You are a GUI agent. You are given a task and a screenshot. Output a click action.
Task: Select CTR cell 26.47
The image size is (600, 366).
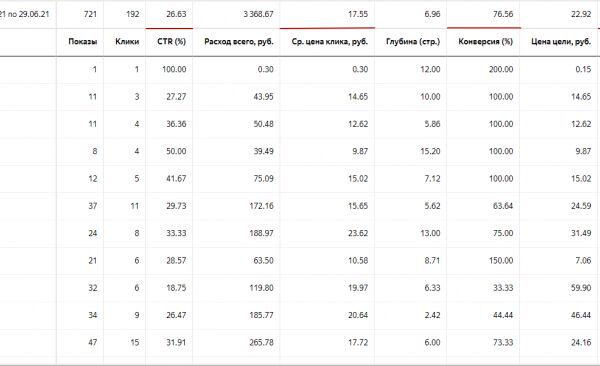point(176,315)
